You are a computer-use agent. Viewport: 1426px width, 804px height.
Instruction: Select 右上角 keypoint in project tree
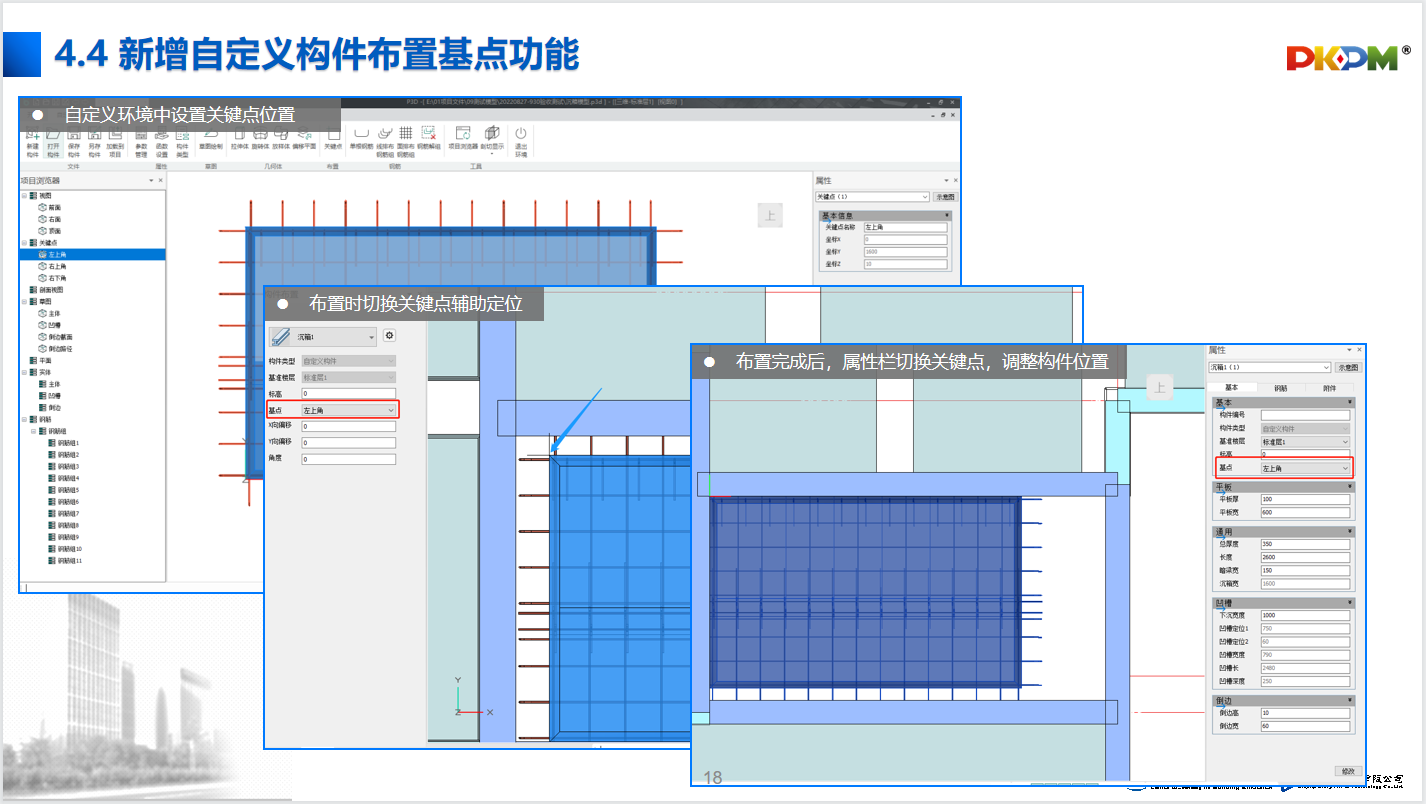point(57,267)
